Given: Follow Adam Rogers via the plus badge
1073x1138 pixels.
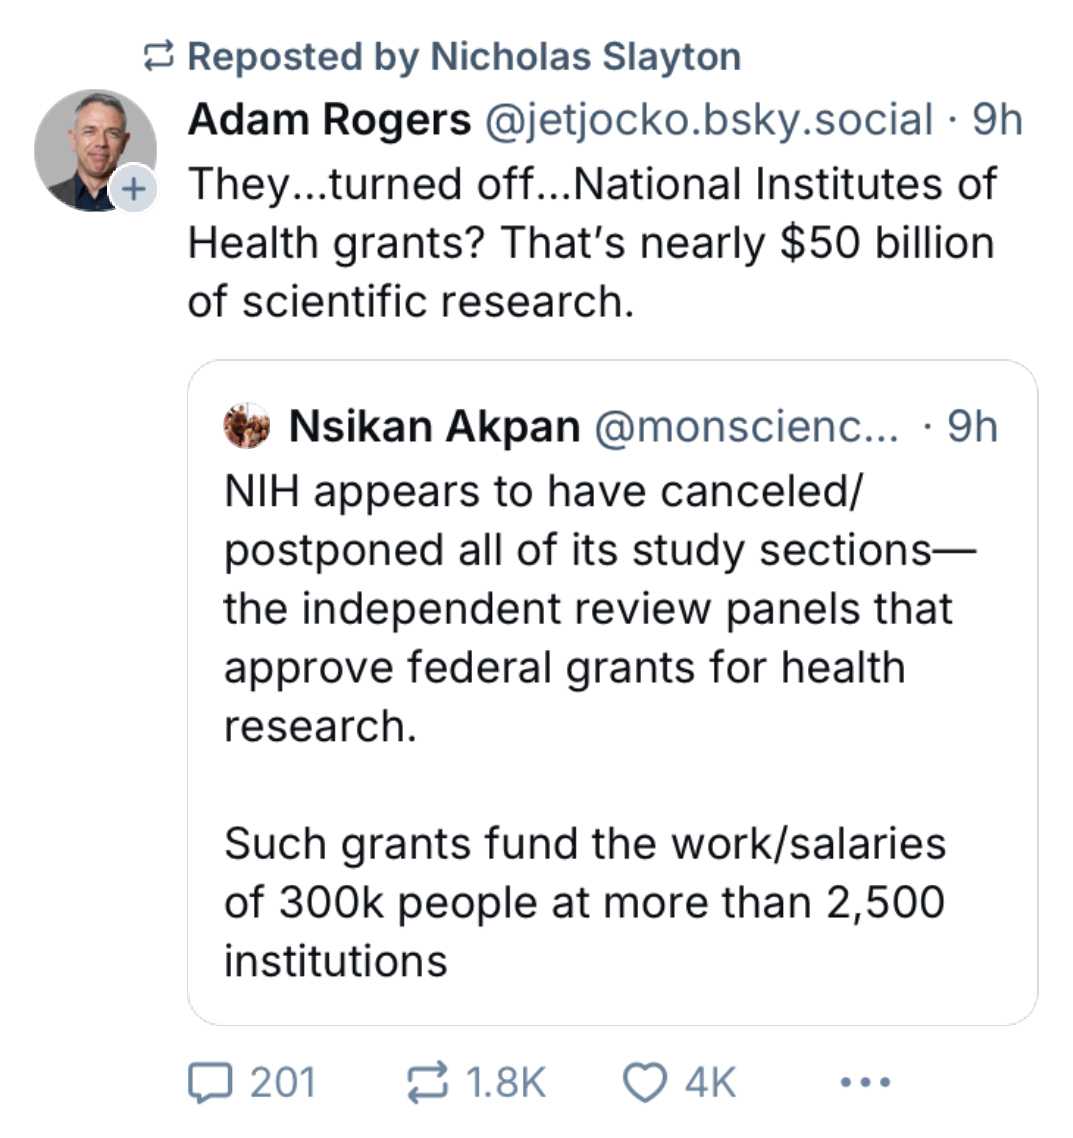Looking at the screenshot, I should 134,188.
